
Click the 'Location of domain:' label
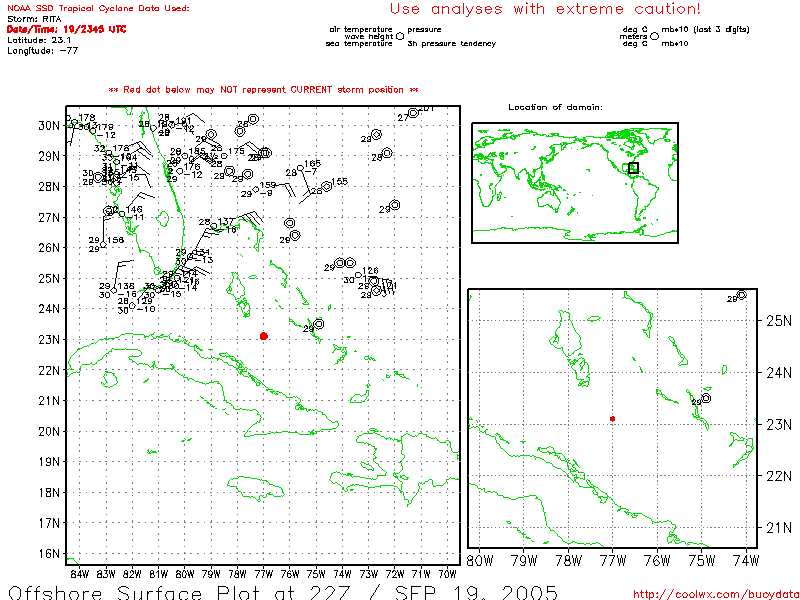[x=555, y=107]
